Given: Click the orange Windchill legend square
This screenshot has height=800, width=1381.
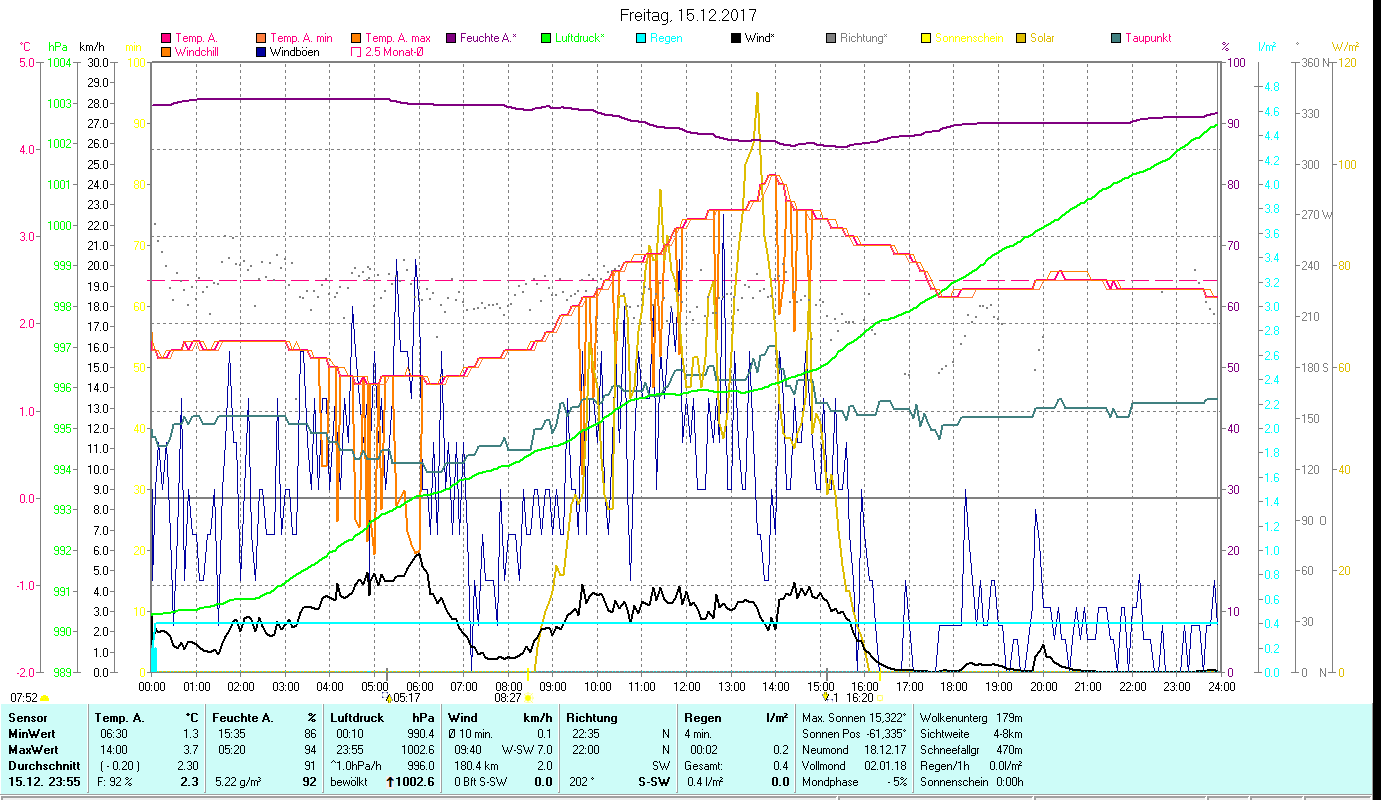Looking at the screenshot, I should [166, 52].
